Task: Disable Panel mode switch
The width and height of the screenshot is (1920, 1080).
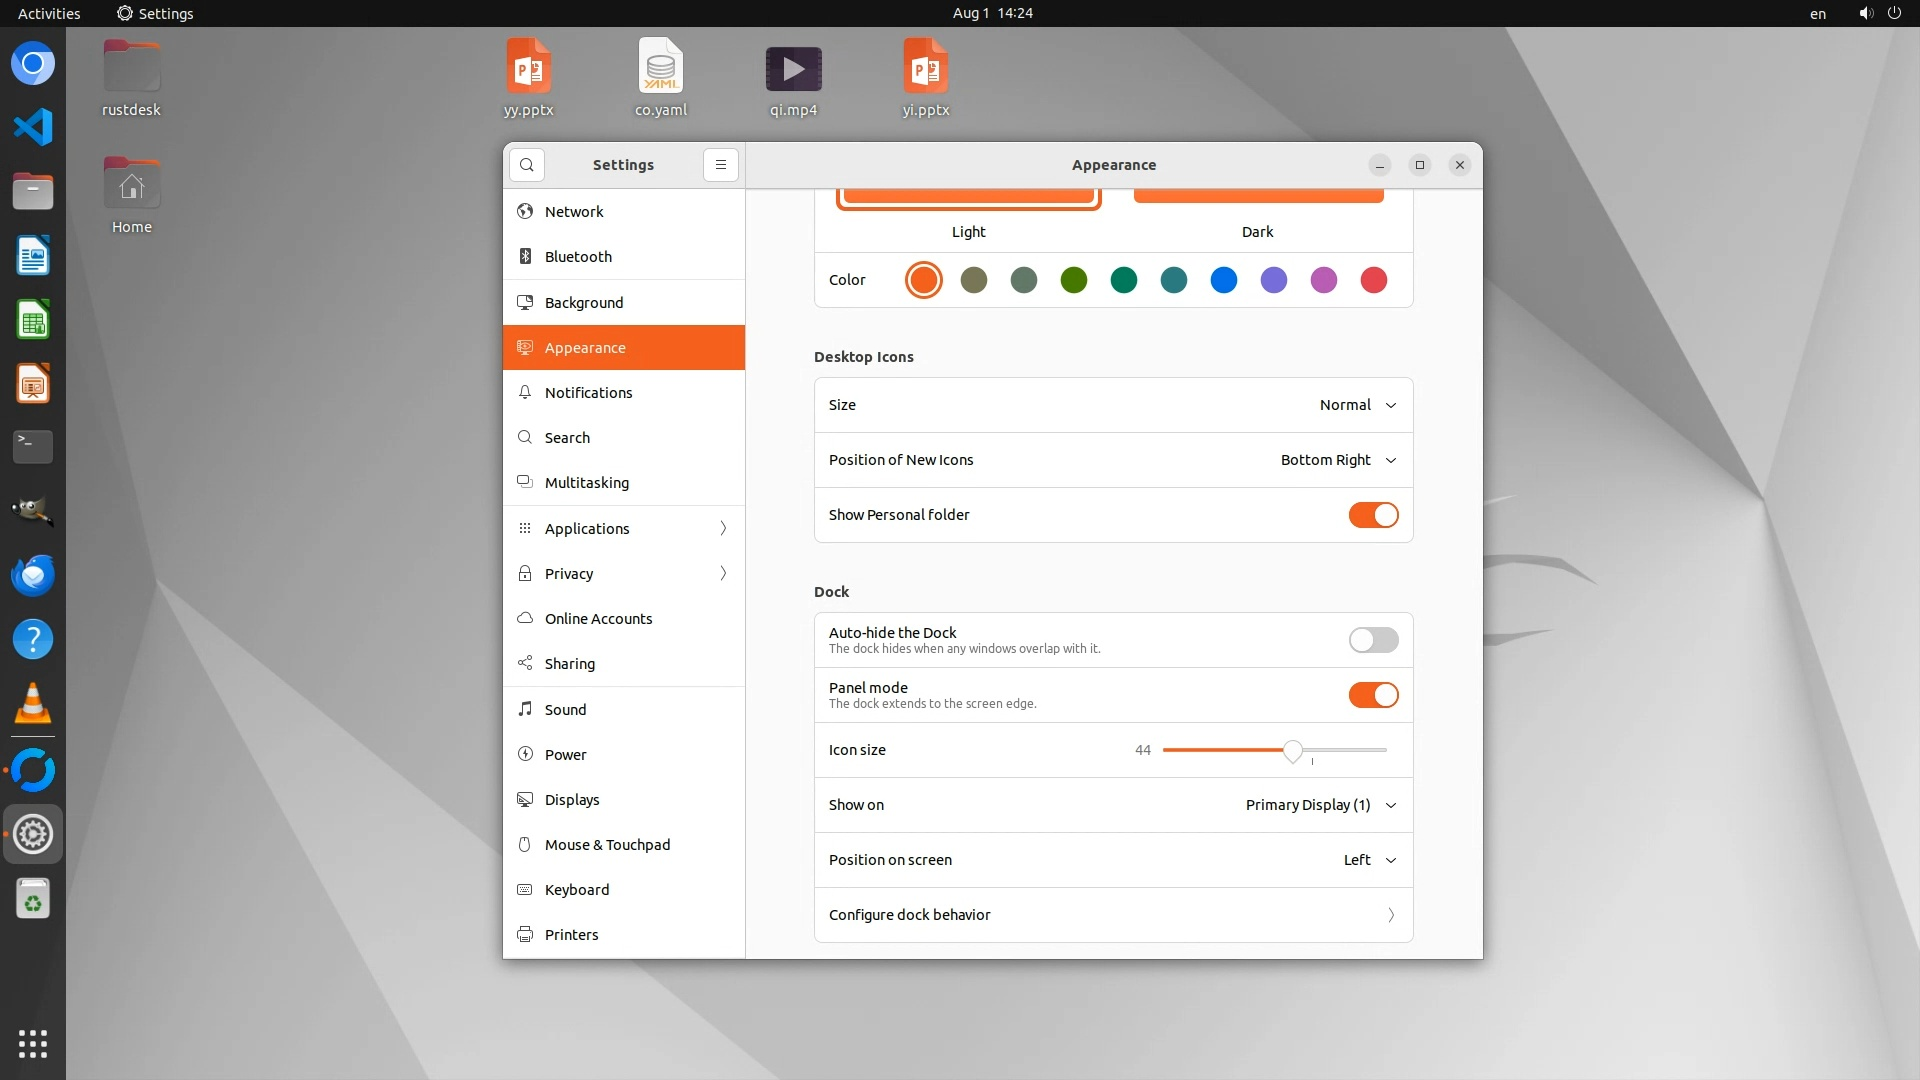Action: click(1373, 695)
